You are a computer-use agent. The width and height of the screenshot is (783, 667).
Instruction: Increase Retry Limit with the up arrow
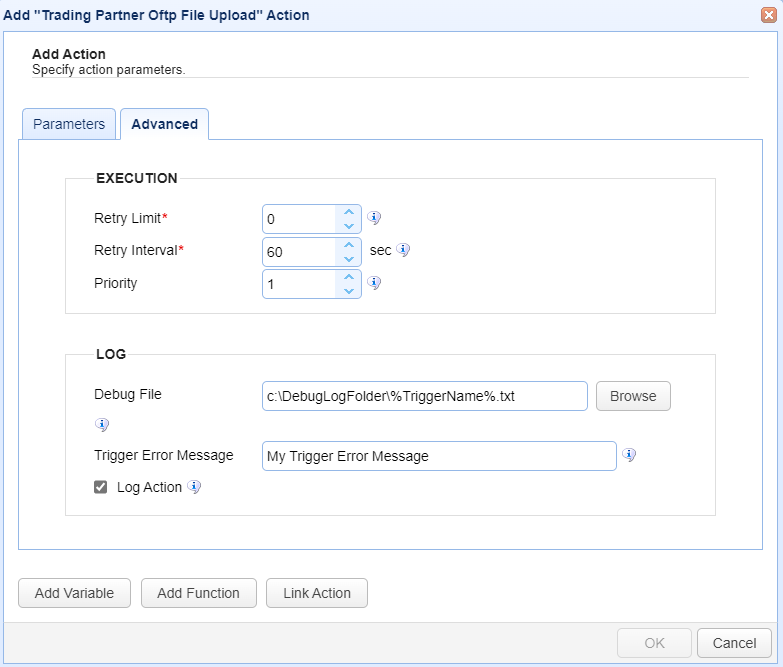pyautogui.click(x=349, y=212)
